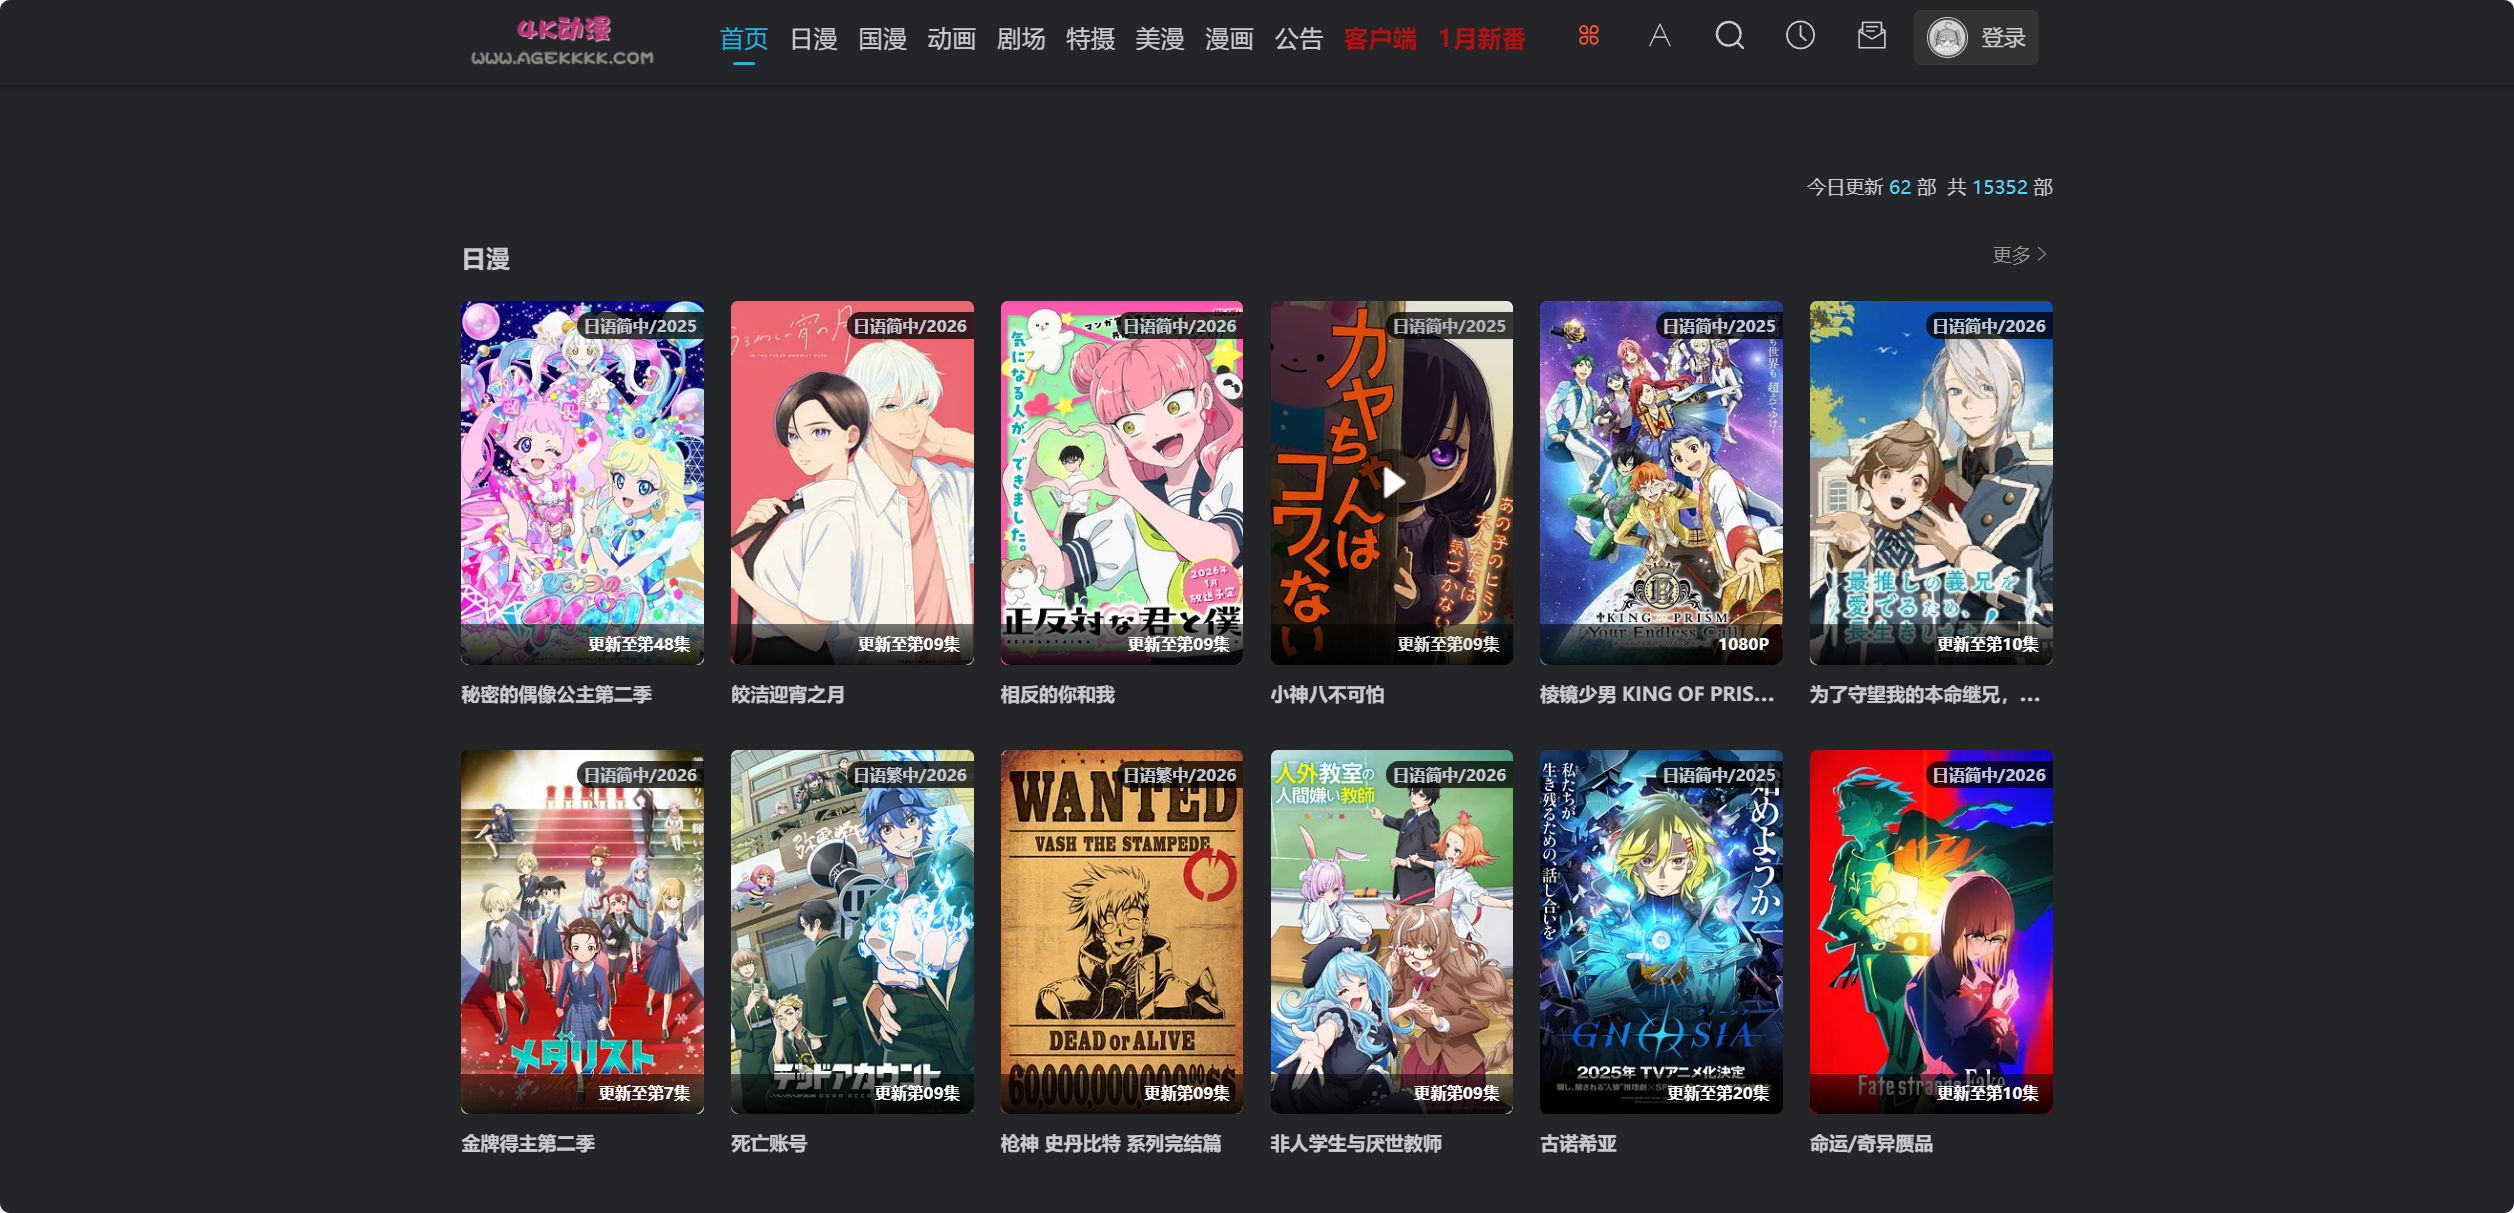Click the user avatar image
Viewport: 2514px width, 1213px height.
point(1947,37)
